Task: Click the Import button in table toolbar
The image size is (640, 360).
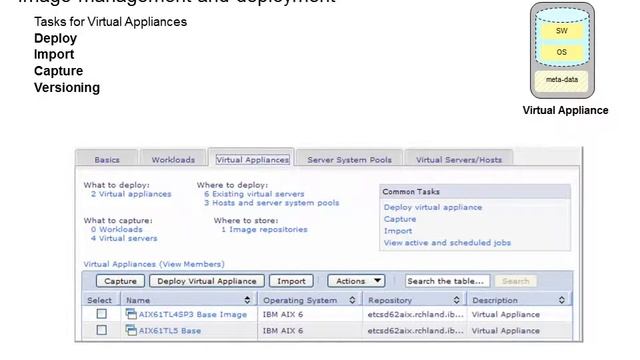Action: click(x=291, y=281)
